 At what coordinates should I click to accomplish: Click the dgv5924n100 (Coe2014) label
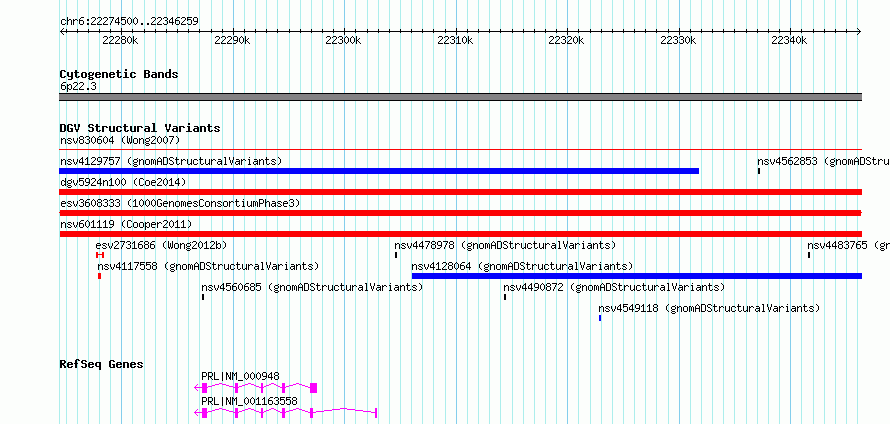point(123,182)
